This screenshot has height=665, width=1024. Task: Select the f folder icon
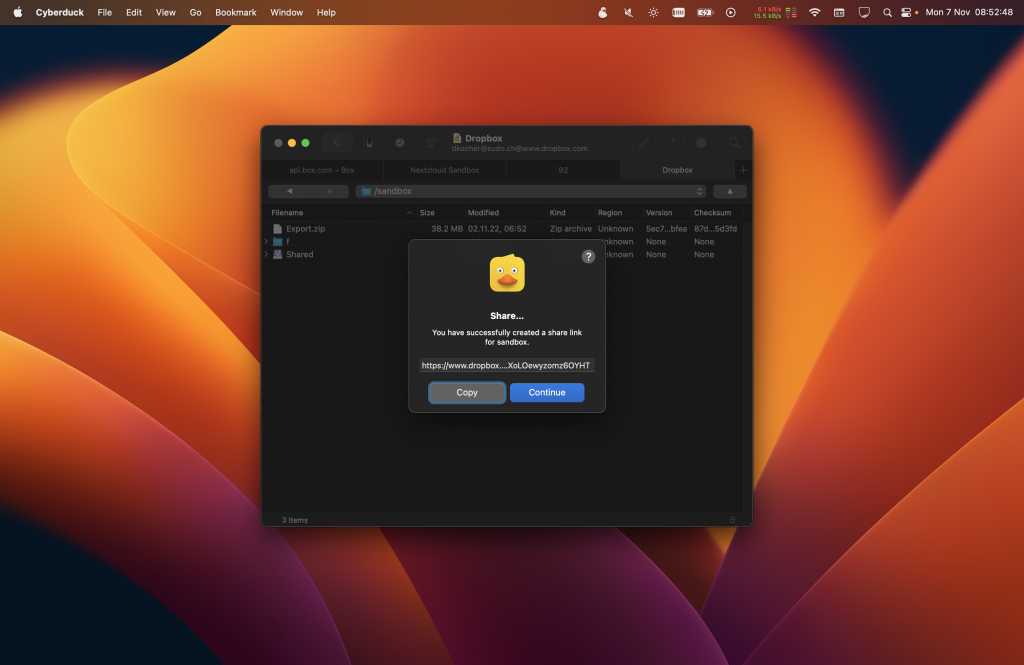click(x=278, y=242)
